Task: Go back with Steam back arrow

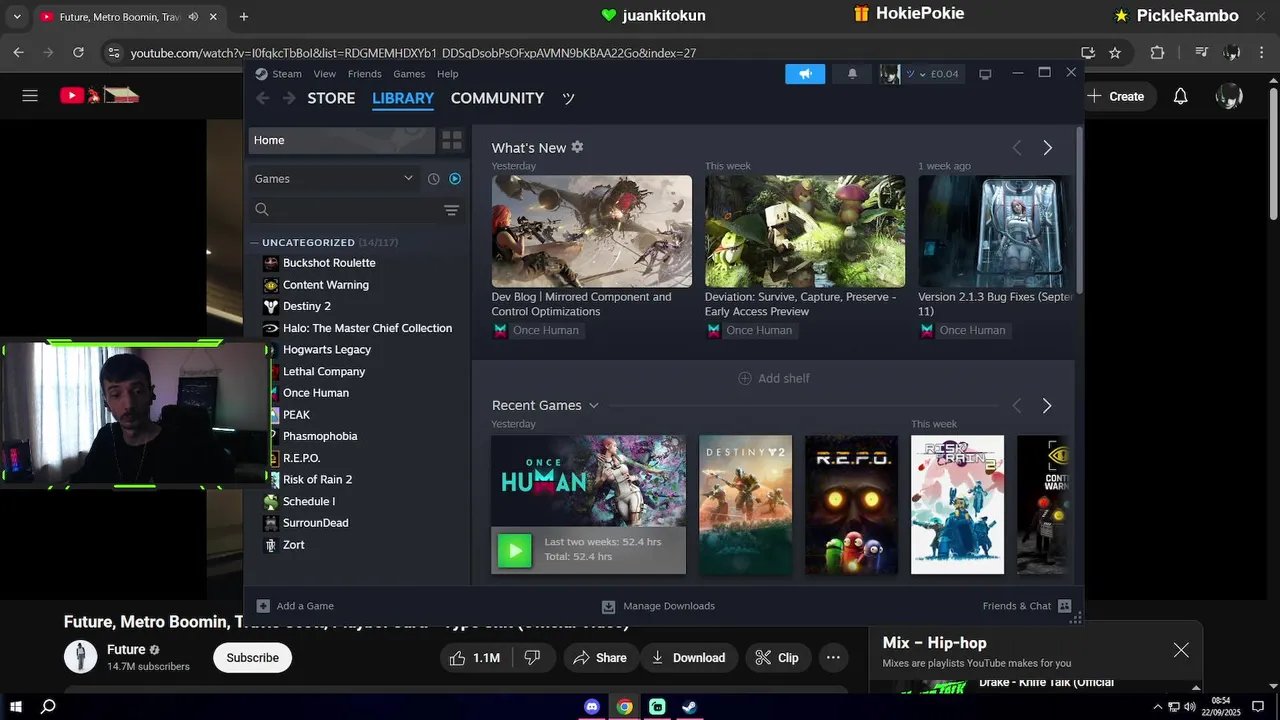Action: point(263,98)
